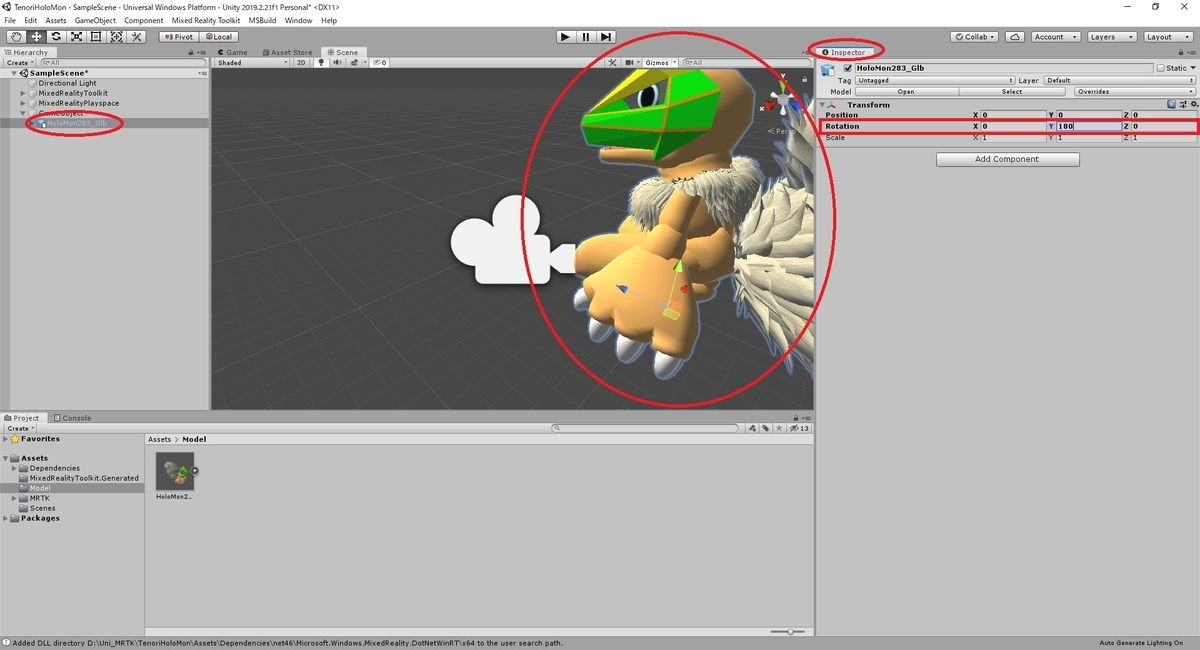This screenshot has height=650, width=1200.
Task: Open the Tag dropdown showing Untagged
Action: (935, 80)
